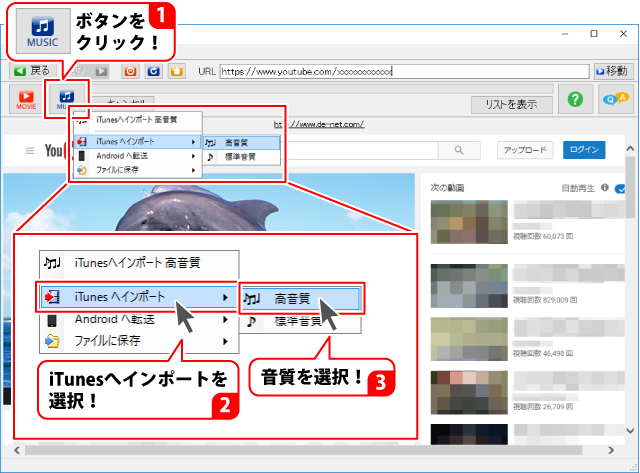Viewport: 640px width, 473px height.
Task: Click the gray forward arrow button
Action: (101, 71)
